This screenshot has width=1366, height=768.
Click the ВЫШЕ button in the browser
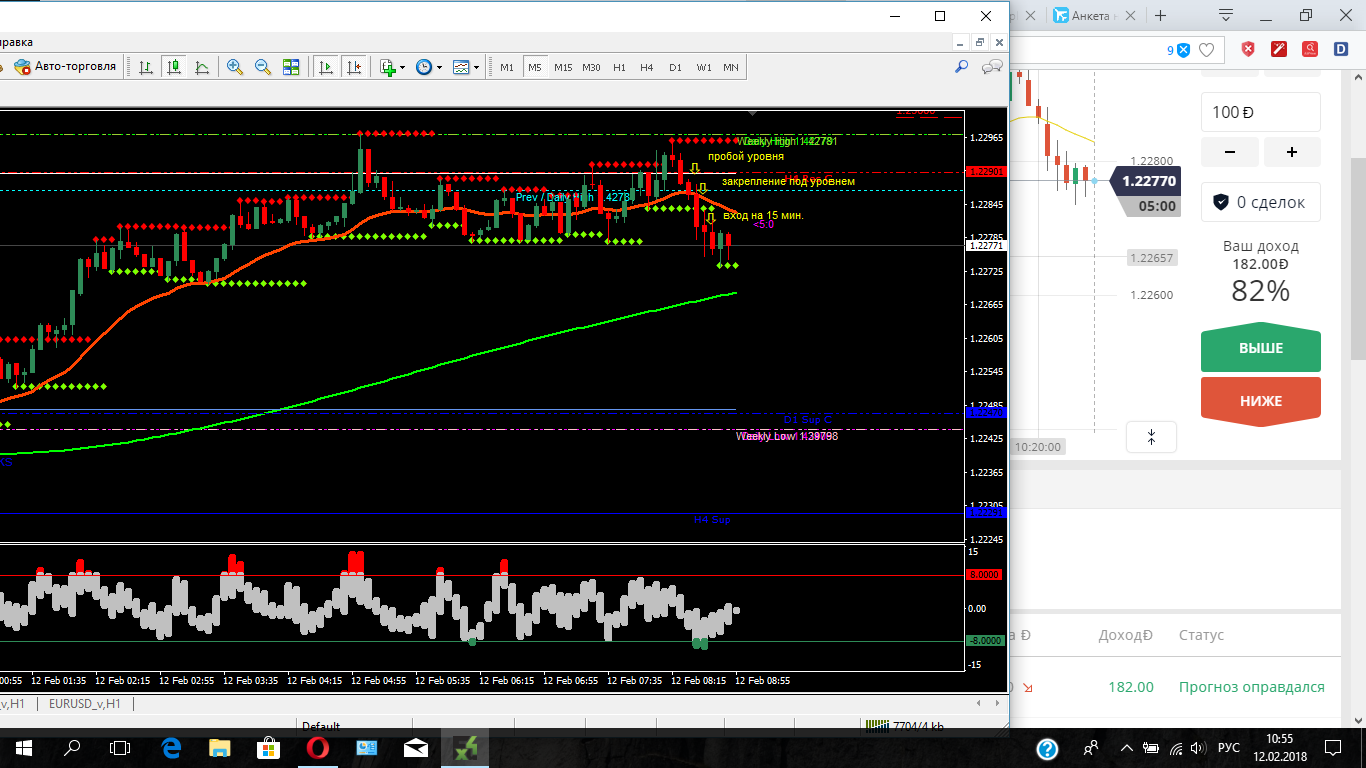coord(1261,349)
